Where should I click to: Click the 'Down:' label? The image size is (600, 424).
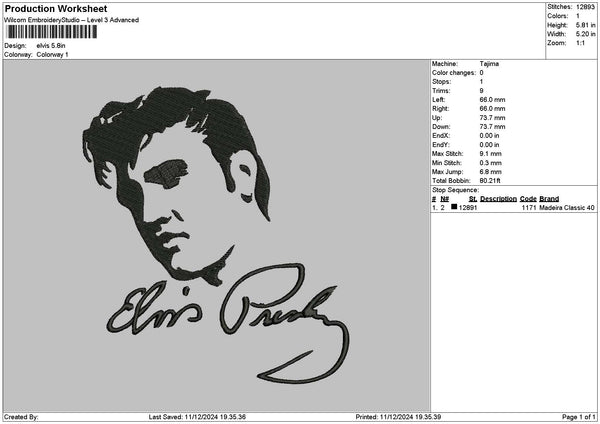click(441, 127)
